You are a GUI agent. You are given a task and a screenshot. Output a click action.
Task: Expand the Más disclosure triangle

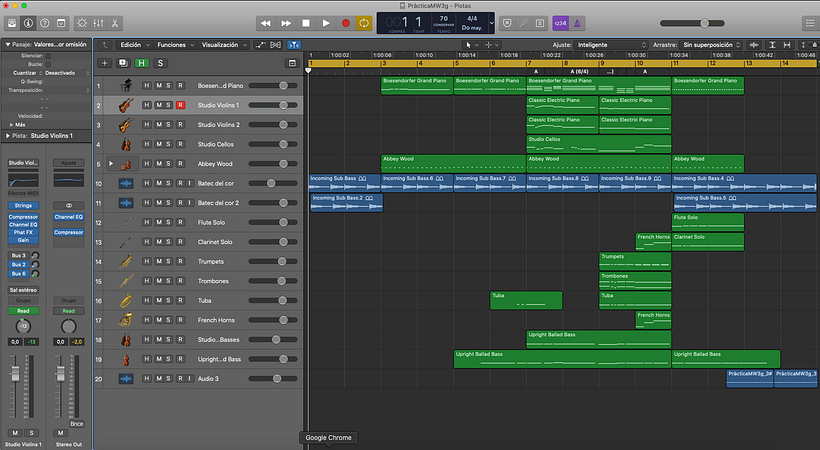[x=11, y=125]
